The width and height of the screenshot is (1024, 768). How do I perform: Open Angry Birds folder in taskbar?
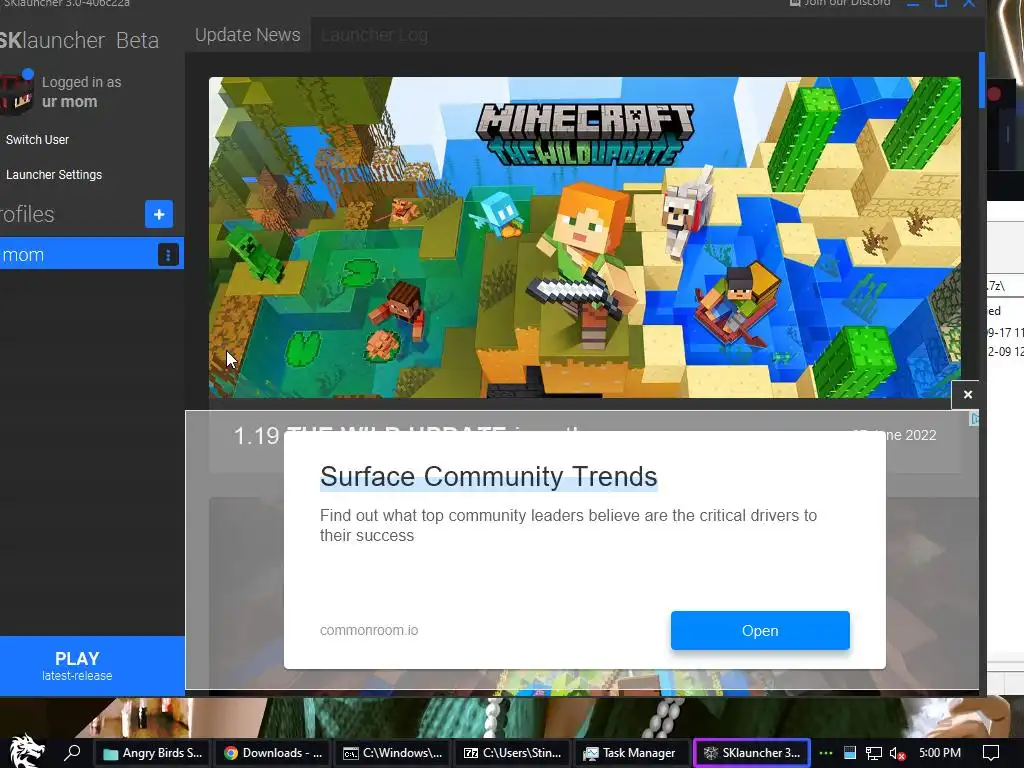[x=153, y=753]
